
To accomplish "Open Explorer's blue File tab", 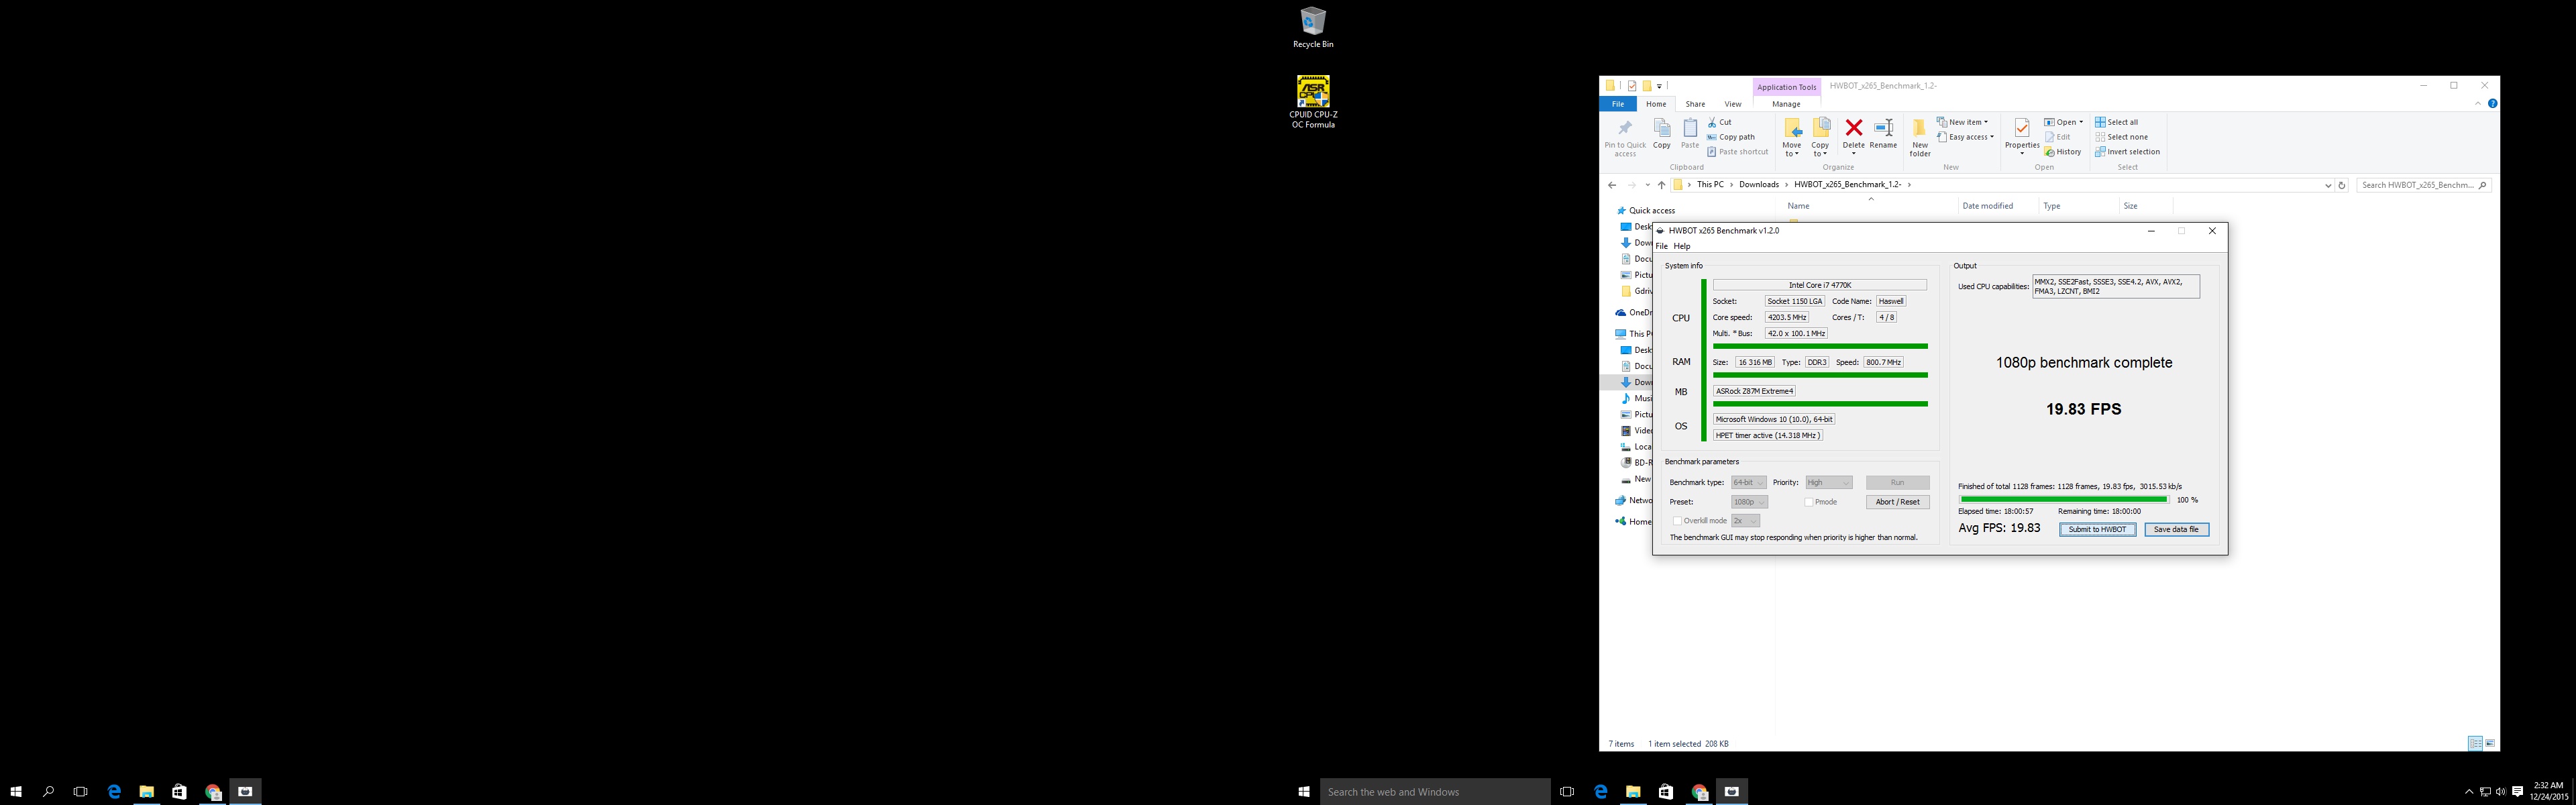I will point(1618,104).
